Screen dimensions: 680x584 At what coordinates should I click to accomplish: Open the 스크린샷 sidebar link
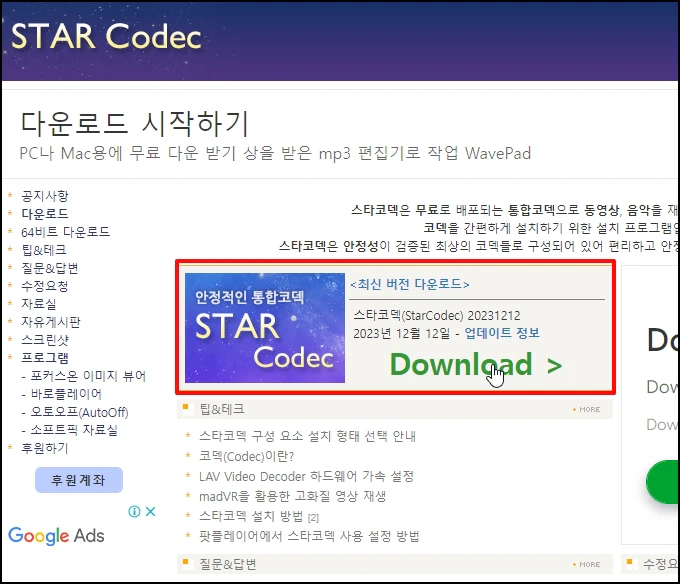click(x=45, y=340)
